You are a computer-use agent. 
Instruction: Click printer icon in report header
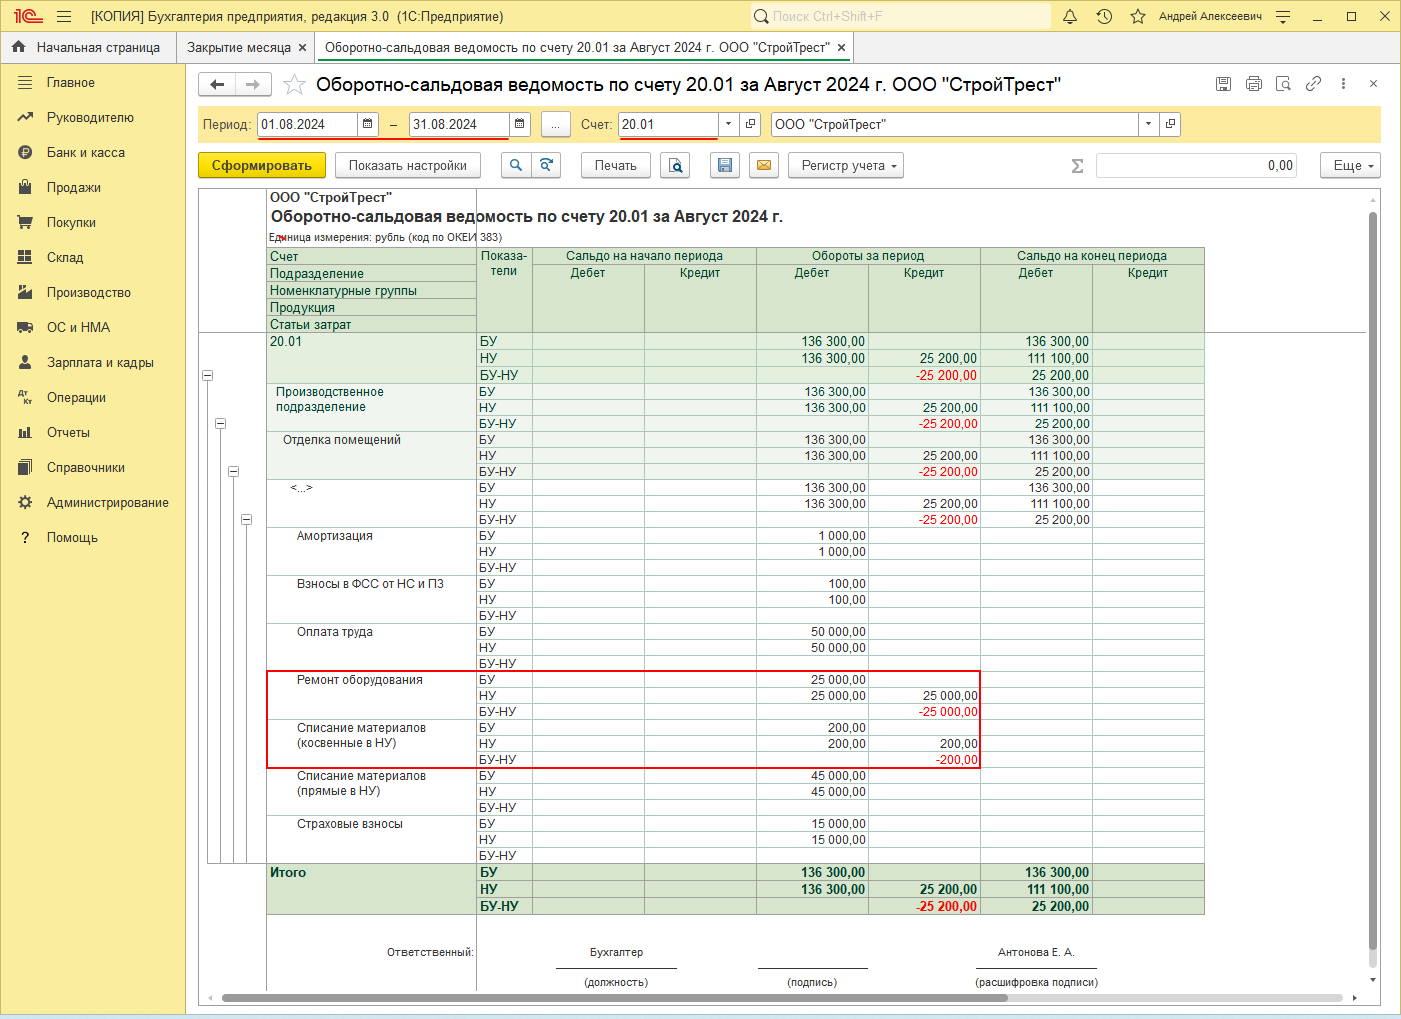(1254, 84)
